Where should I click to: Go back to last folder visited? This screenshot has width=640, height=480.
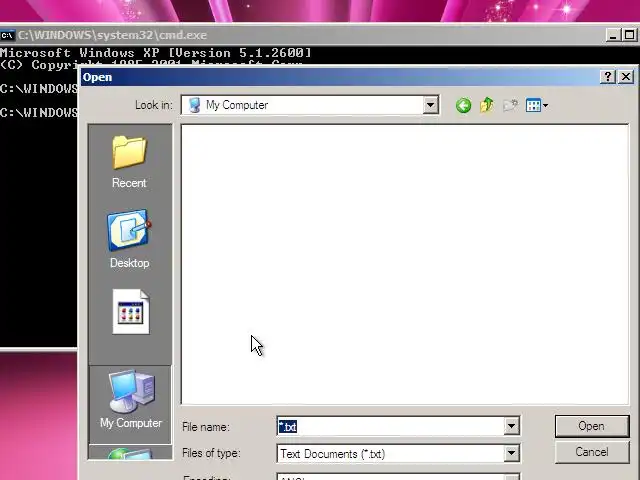coord(463,106)
